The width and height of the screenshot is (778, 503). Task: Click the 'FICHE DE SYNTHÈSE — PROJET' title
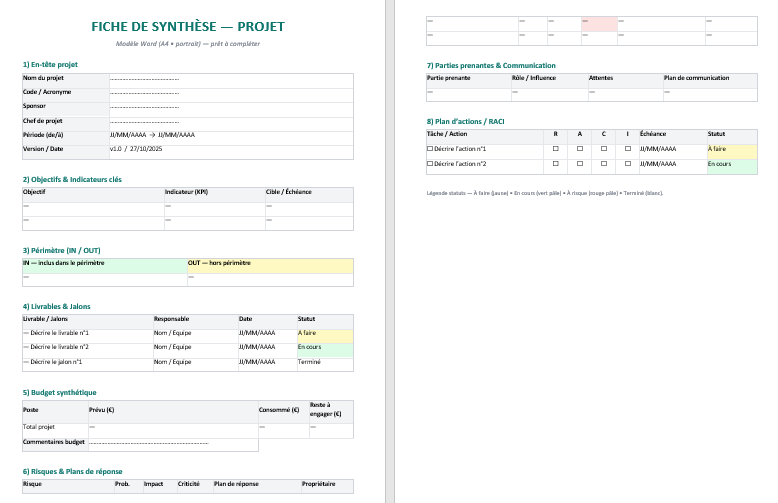pos(187,27)
